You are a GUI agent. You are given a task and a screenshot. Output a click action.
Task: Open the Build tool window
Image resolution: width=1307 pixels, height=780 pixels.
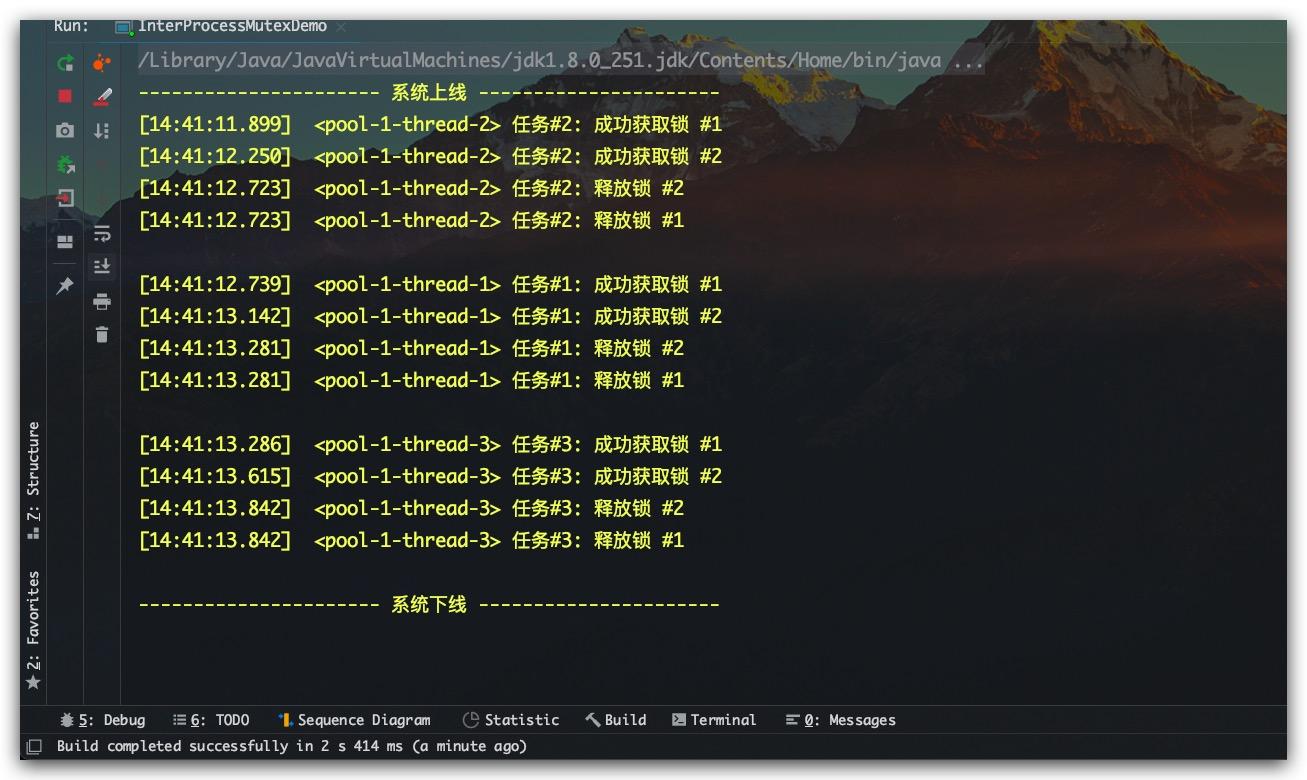(616, 720)
